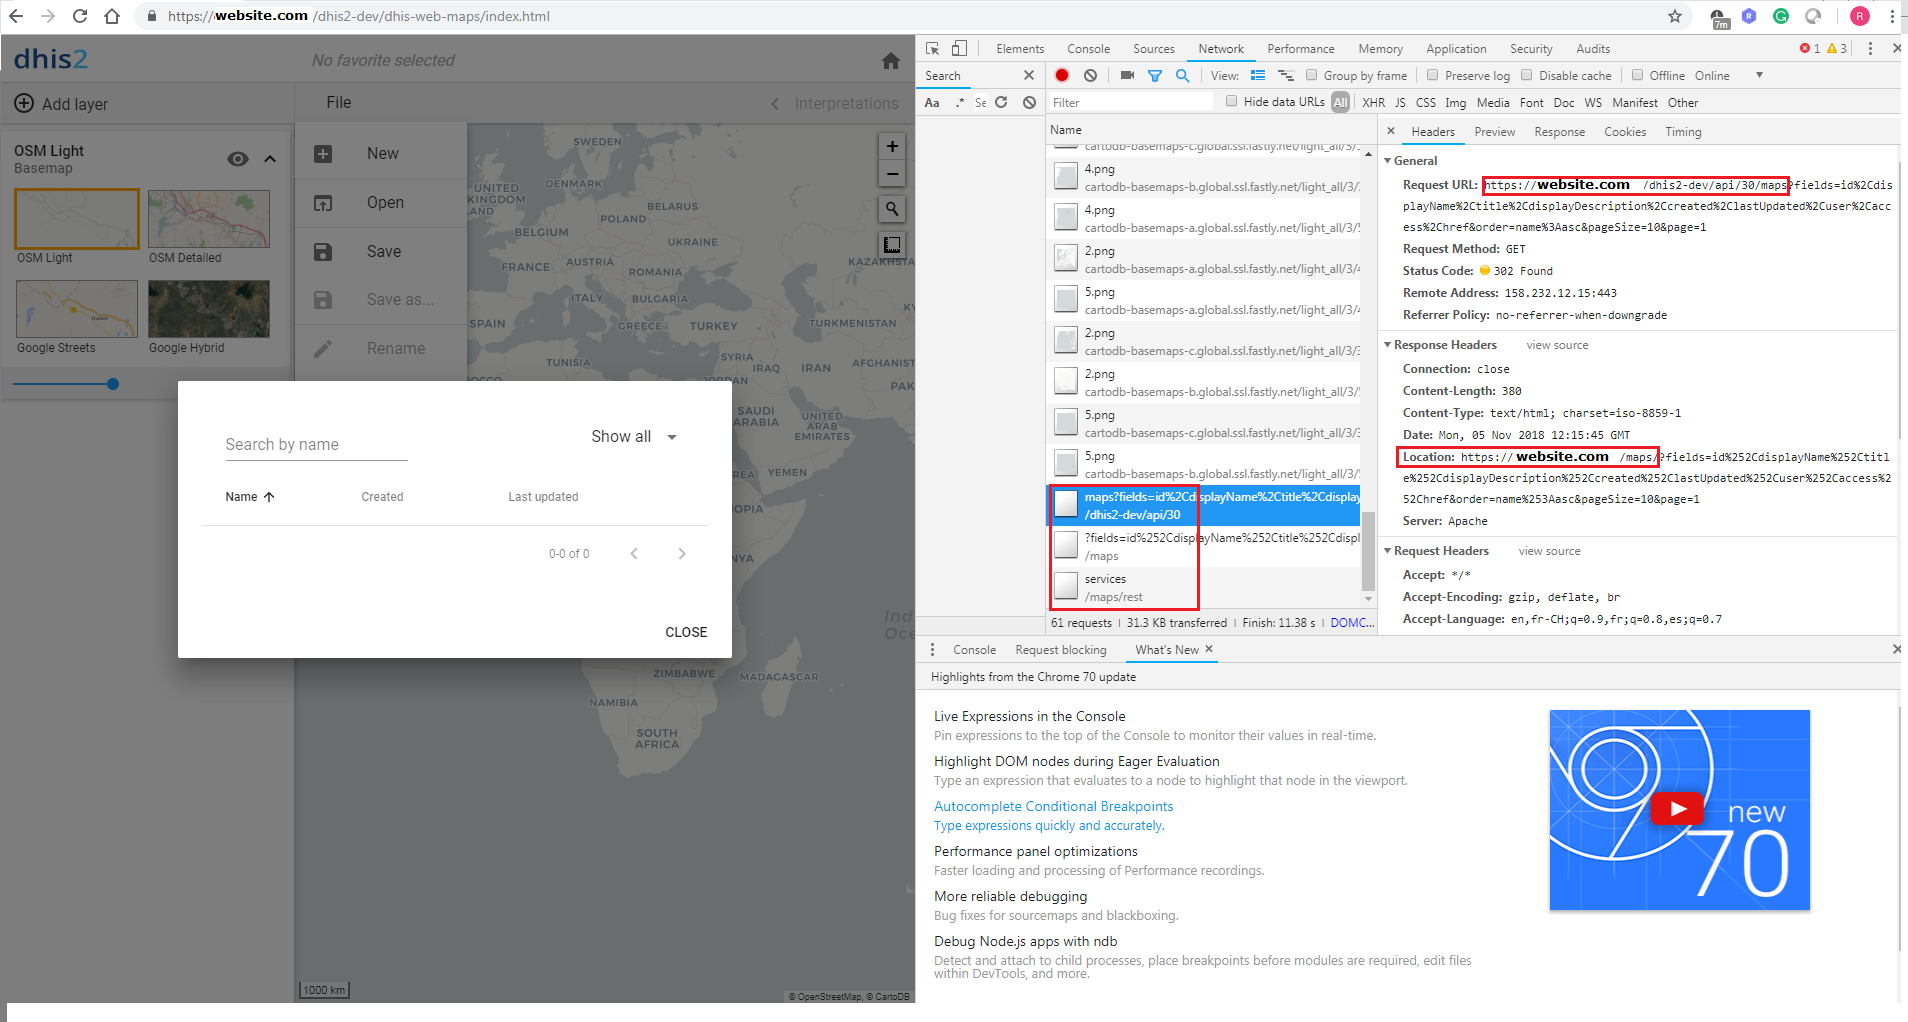Go to the next page of favorites
Screen dimensions: 1908x1022
[682, 554]
